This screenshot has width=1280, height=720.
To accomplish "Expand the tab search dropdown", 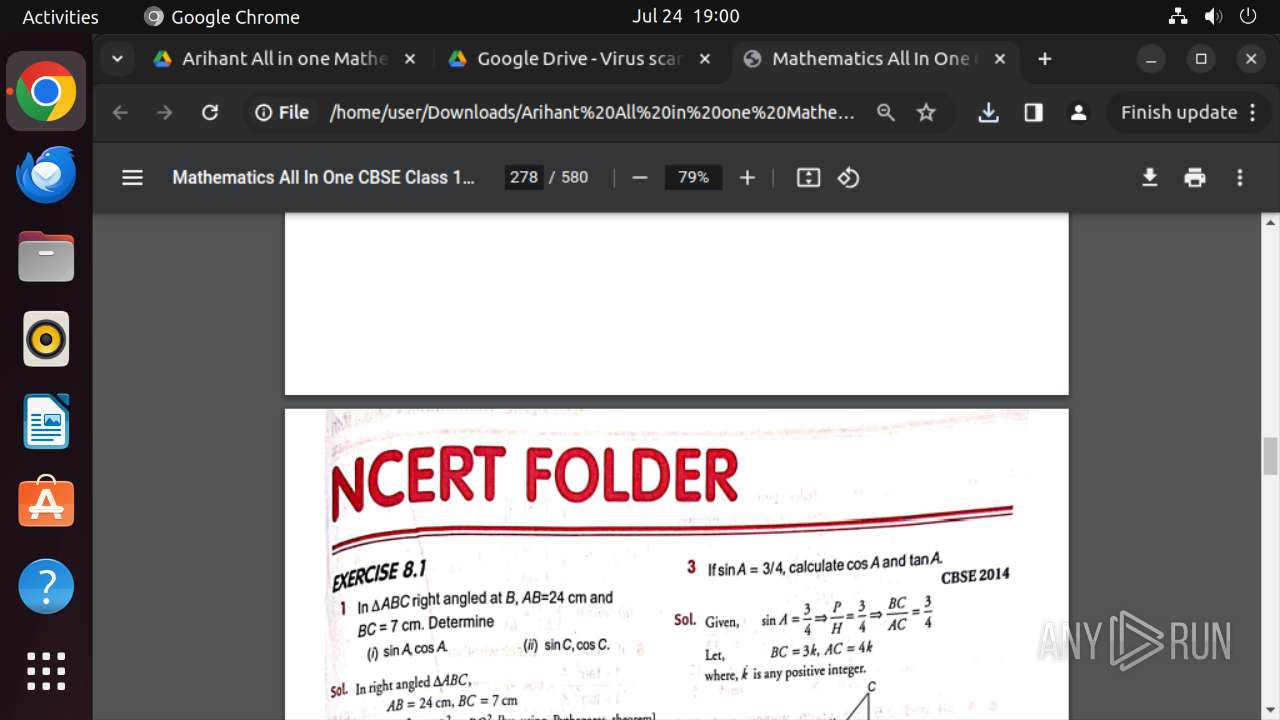I will (117, 59).
